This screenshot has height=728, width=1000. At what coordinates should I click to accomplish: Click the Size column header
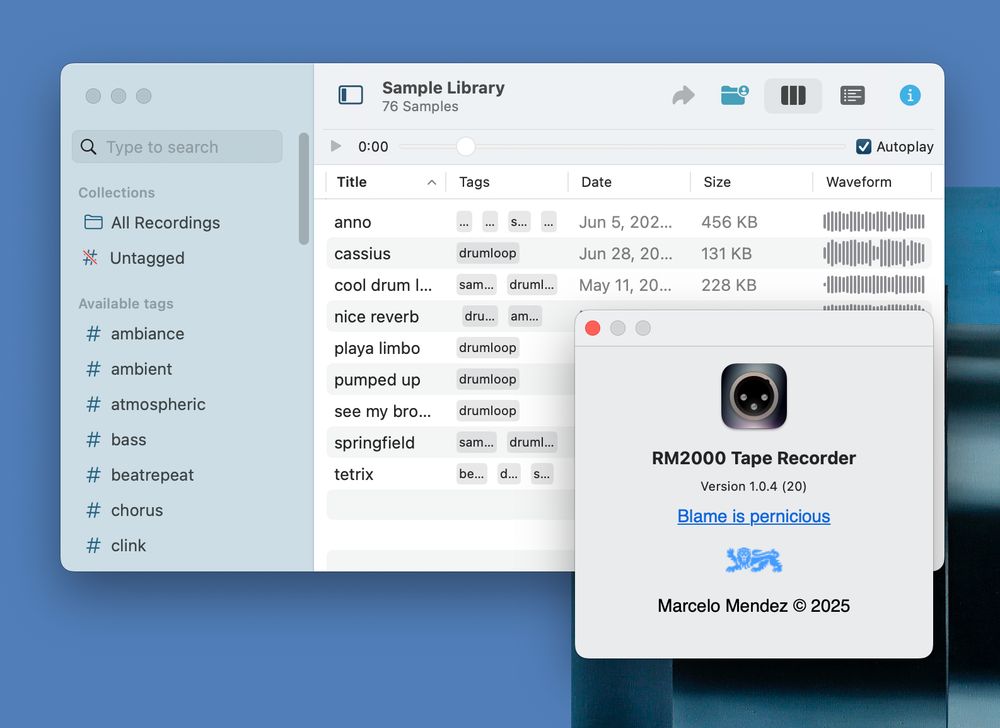(x=752, y=182)
